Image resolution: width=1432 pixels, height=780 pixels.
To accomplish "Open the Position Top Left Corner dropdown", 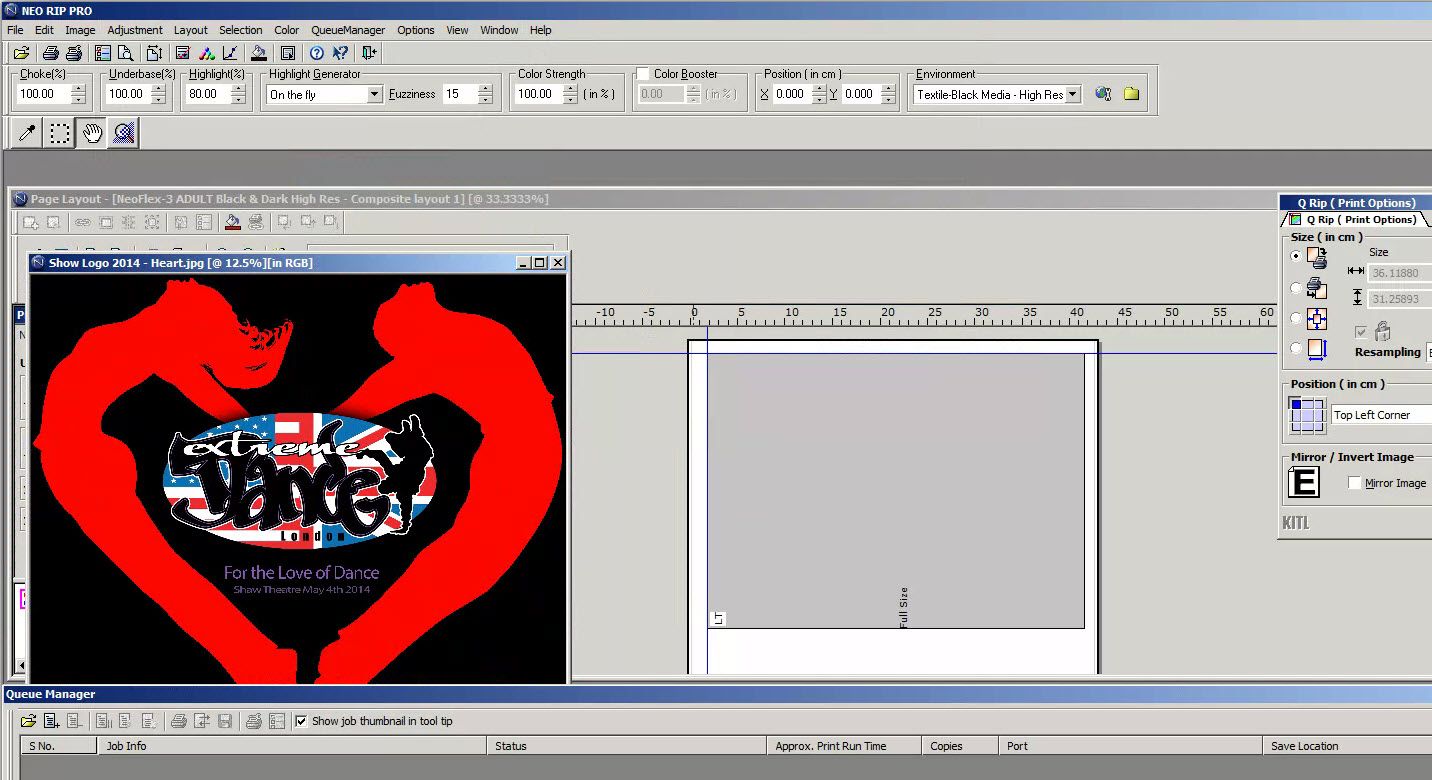I will point(1381,415).
